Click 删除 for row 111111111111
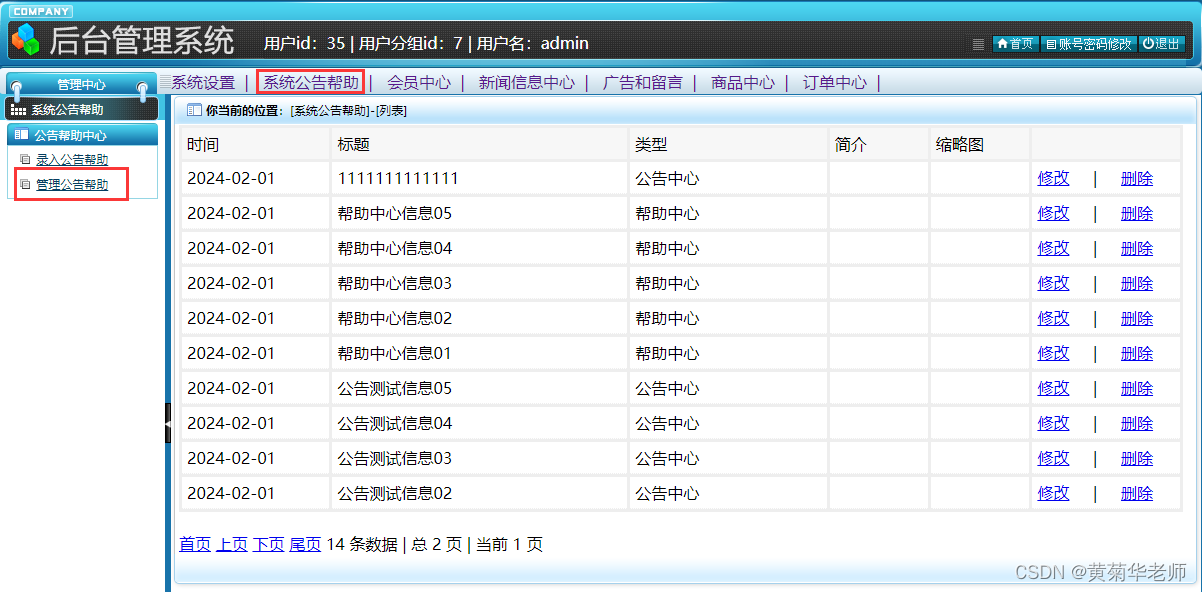The height and width of the screenshot is (592, 1202). tap(1137, 179)
